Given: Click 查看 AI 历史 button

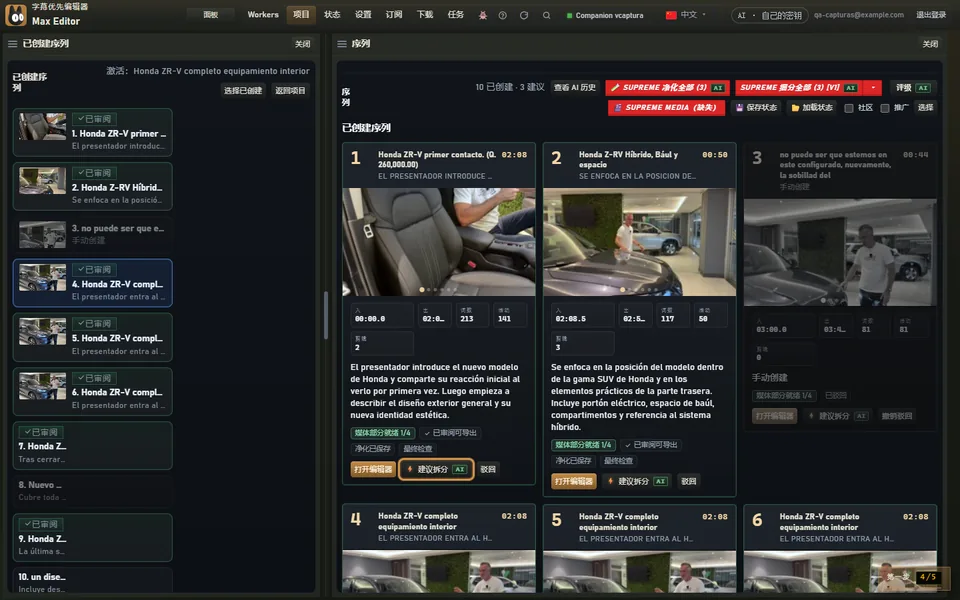Looking at the screenshot, I should click(x=574, y=88).
